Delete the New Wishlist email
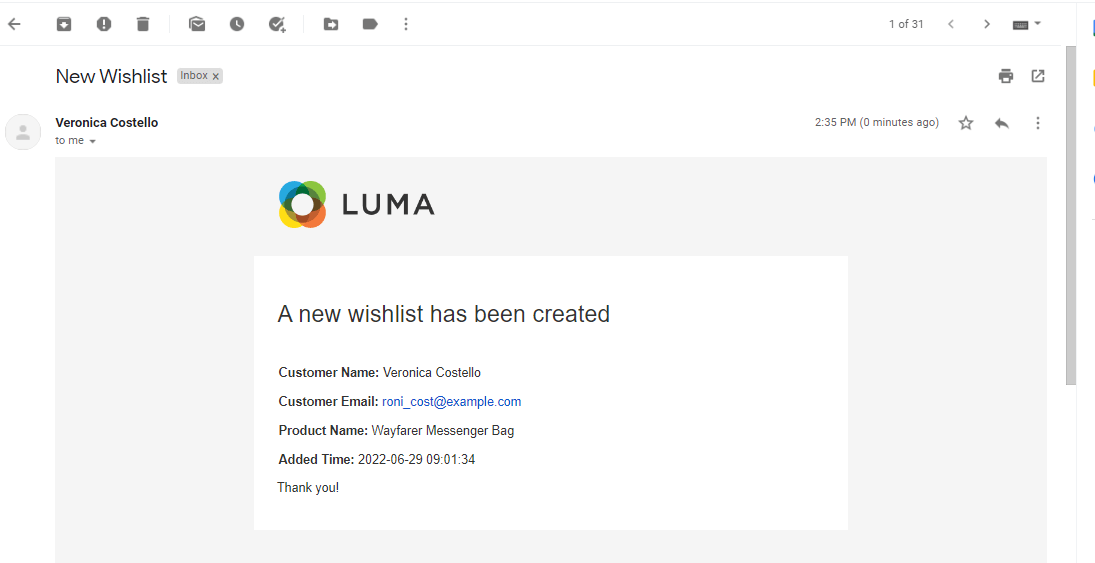 [x=143, y=24]
